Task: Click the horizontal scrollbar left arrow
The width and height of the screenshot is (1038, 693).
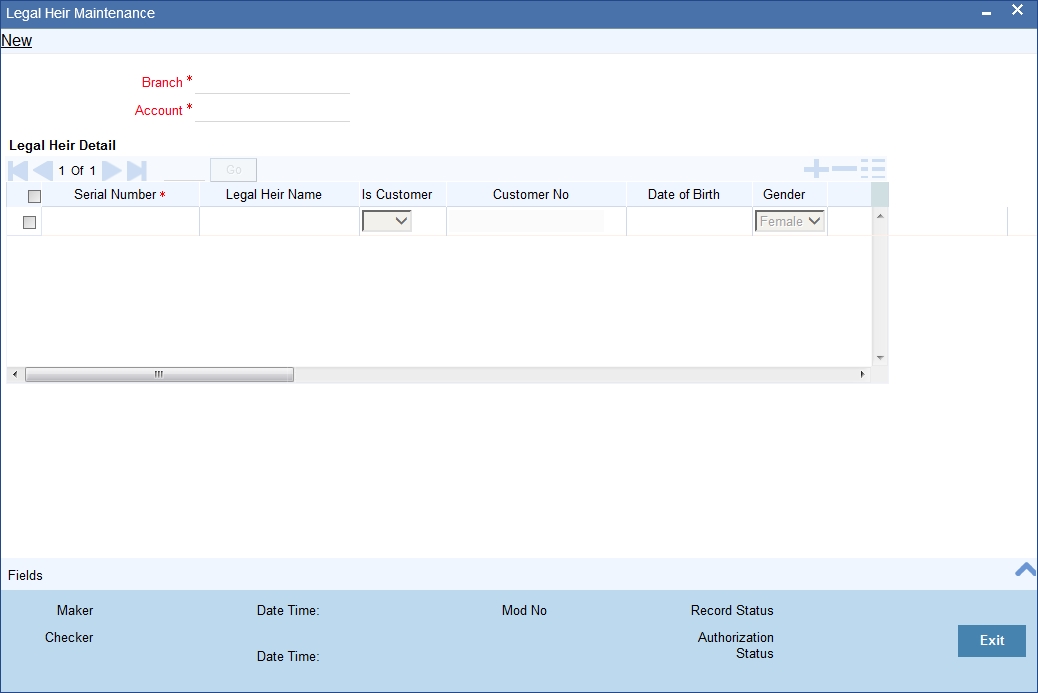Action: 15,375
